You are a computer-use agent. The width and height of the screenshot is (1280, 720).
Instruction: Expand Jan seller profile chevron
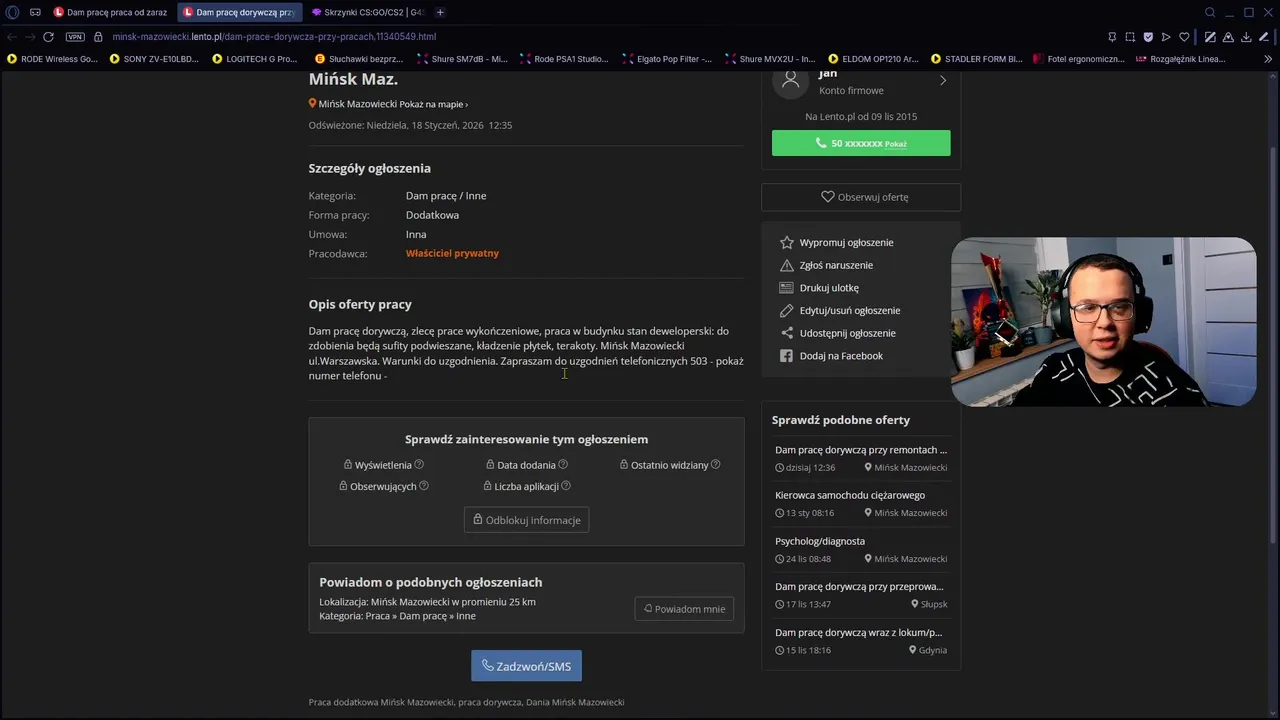coord(942,81)
